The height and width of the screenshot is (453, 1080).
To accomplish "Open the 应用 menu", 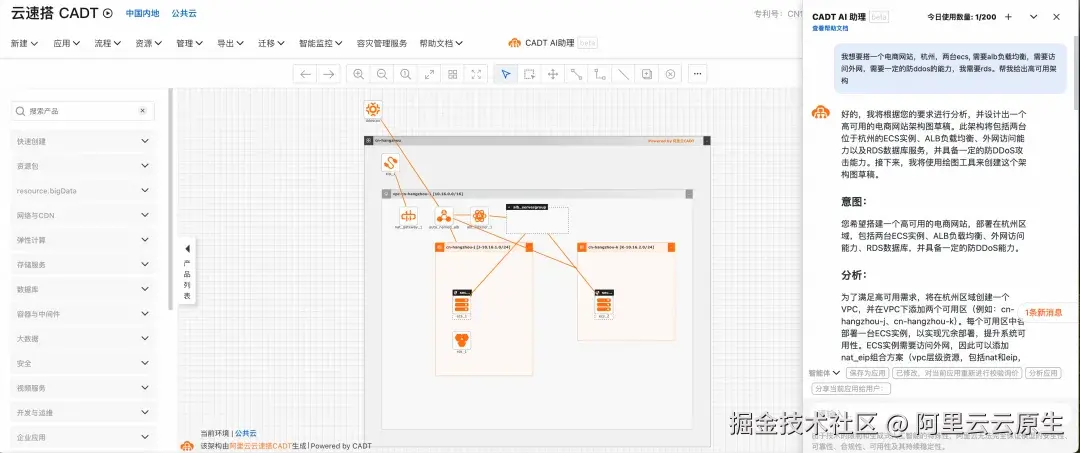I will click(67, 43).
